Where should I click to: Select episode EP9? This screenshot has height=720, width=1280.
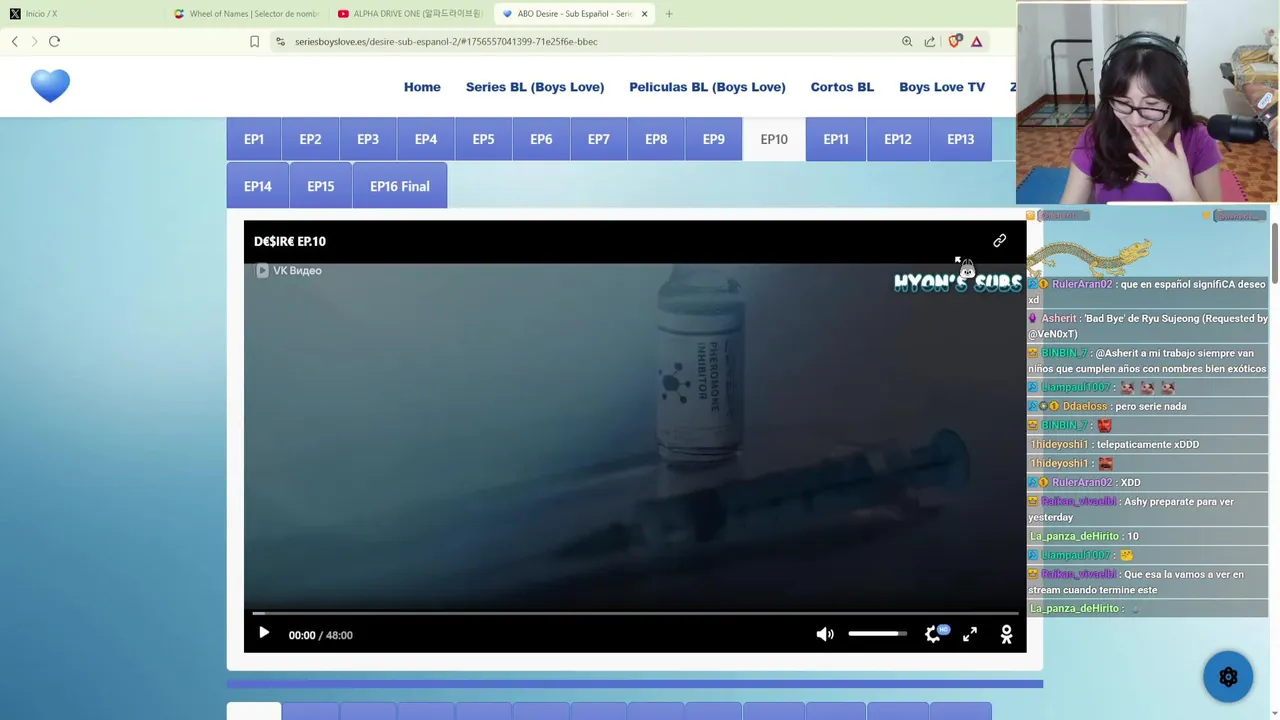point(714,139)
